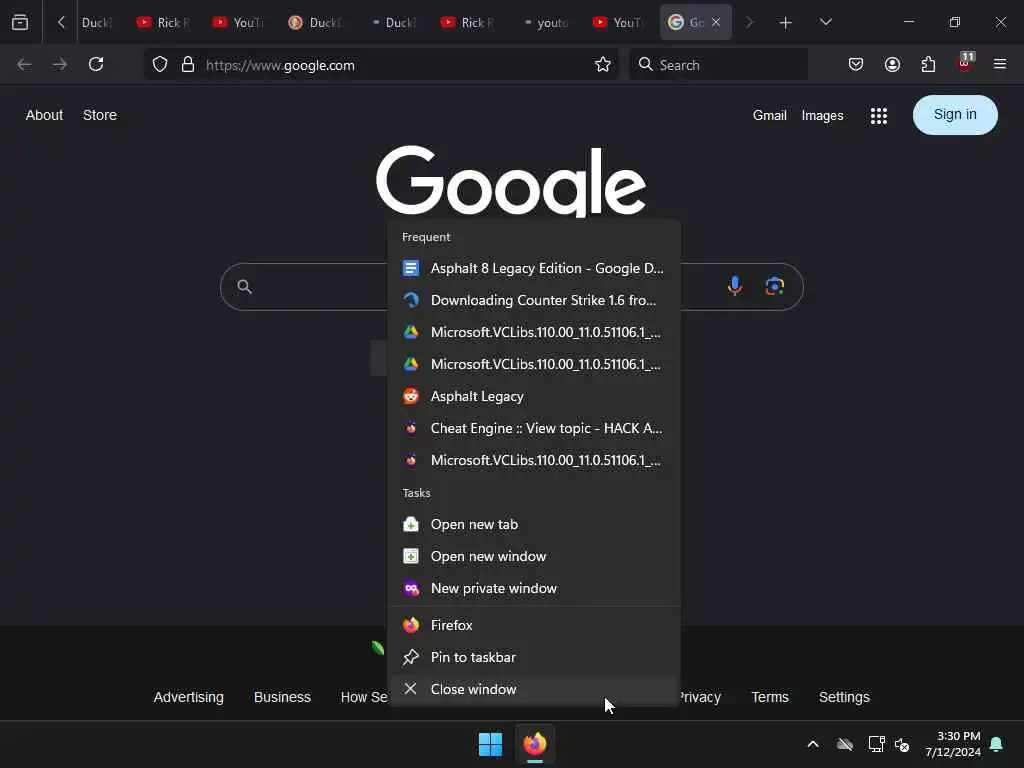Open the network display tray icon

[x=876, y=744]
